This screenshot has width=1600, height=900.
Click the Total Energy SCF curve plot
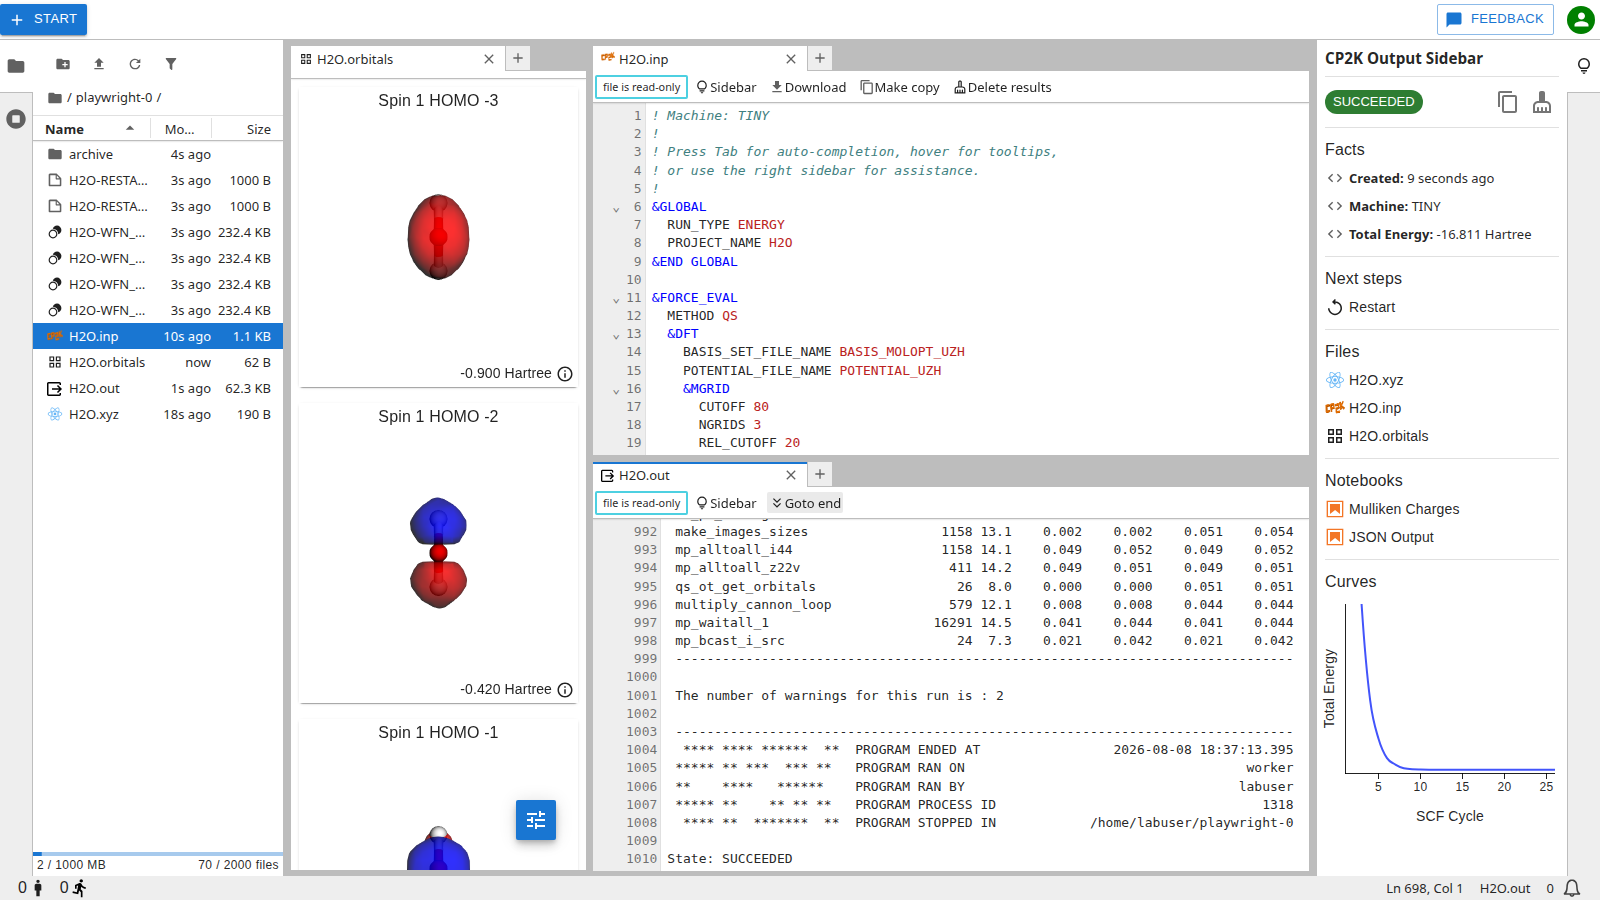coord(1450,689)
